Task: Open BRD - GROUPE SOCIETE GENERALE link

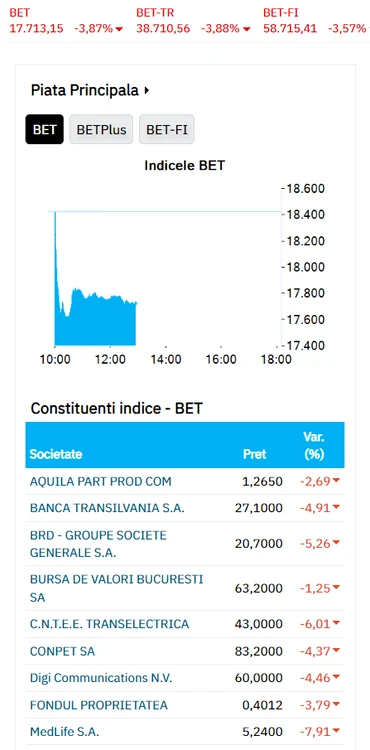Action: (x=98, y=544)
